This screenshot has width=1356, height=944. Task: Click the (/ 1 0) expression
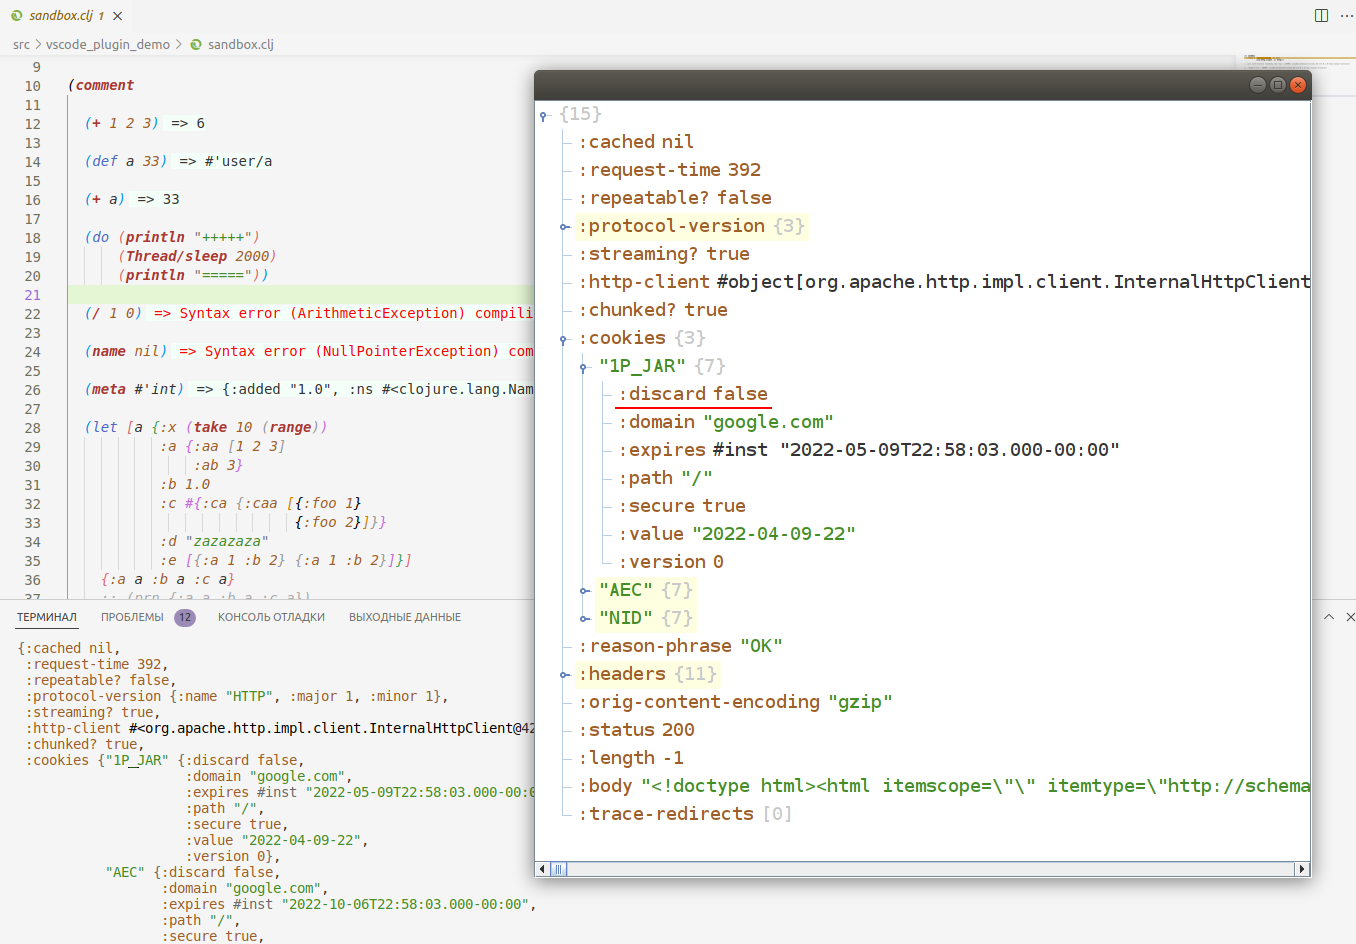click(x=113, y=313)
